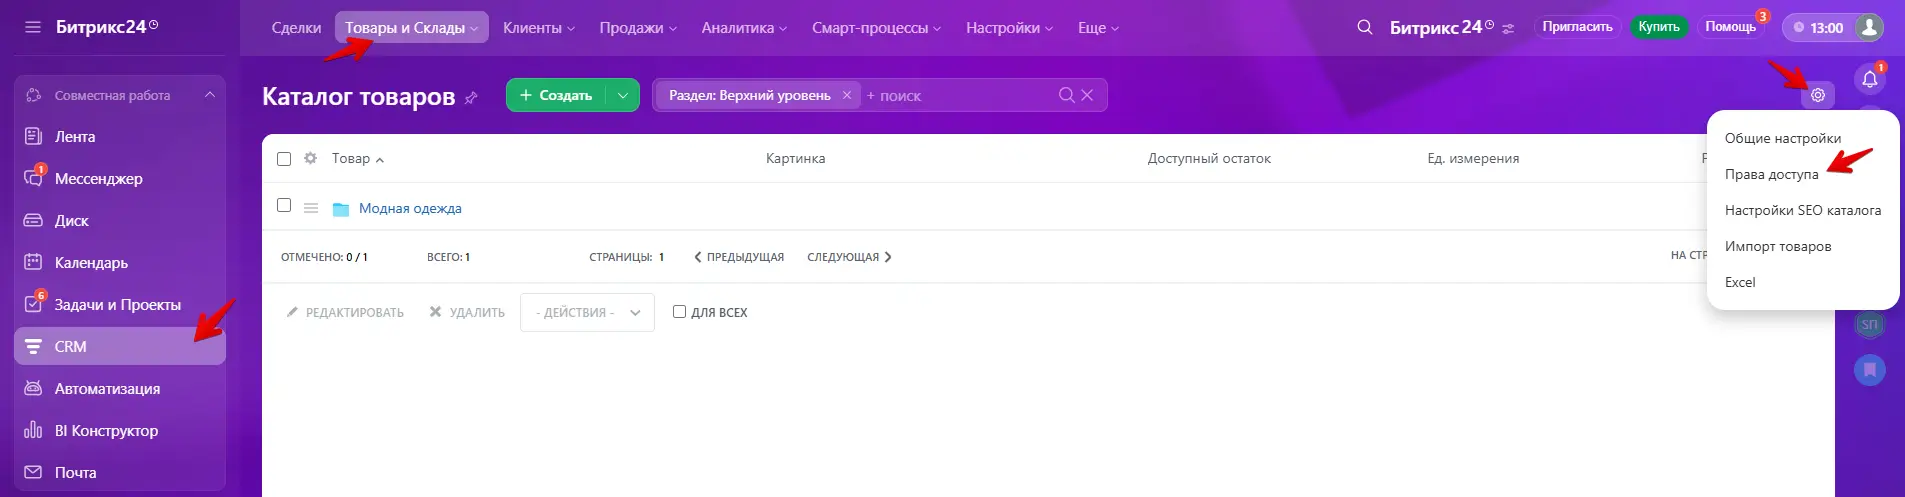Viewport: 1905px width, 497px height.
Task: Select Права доступа menu item
Action: click(x=1771, y=174)
